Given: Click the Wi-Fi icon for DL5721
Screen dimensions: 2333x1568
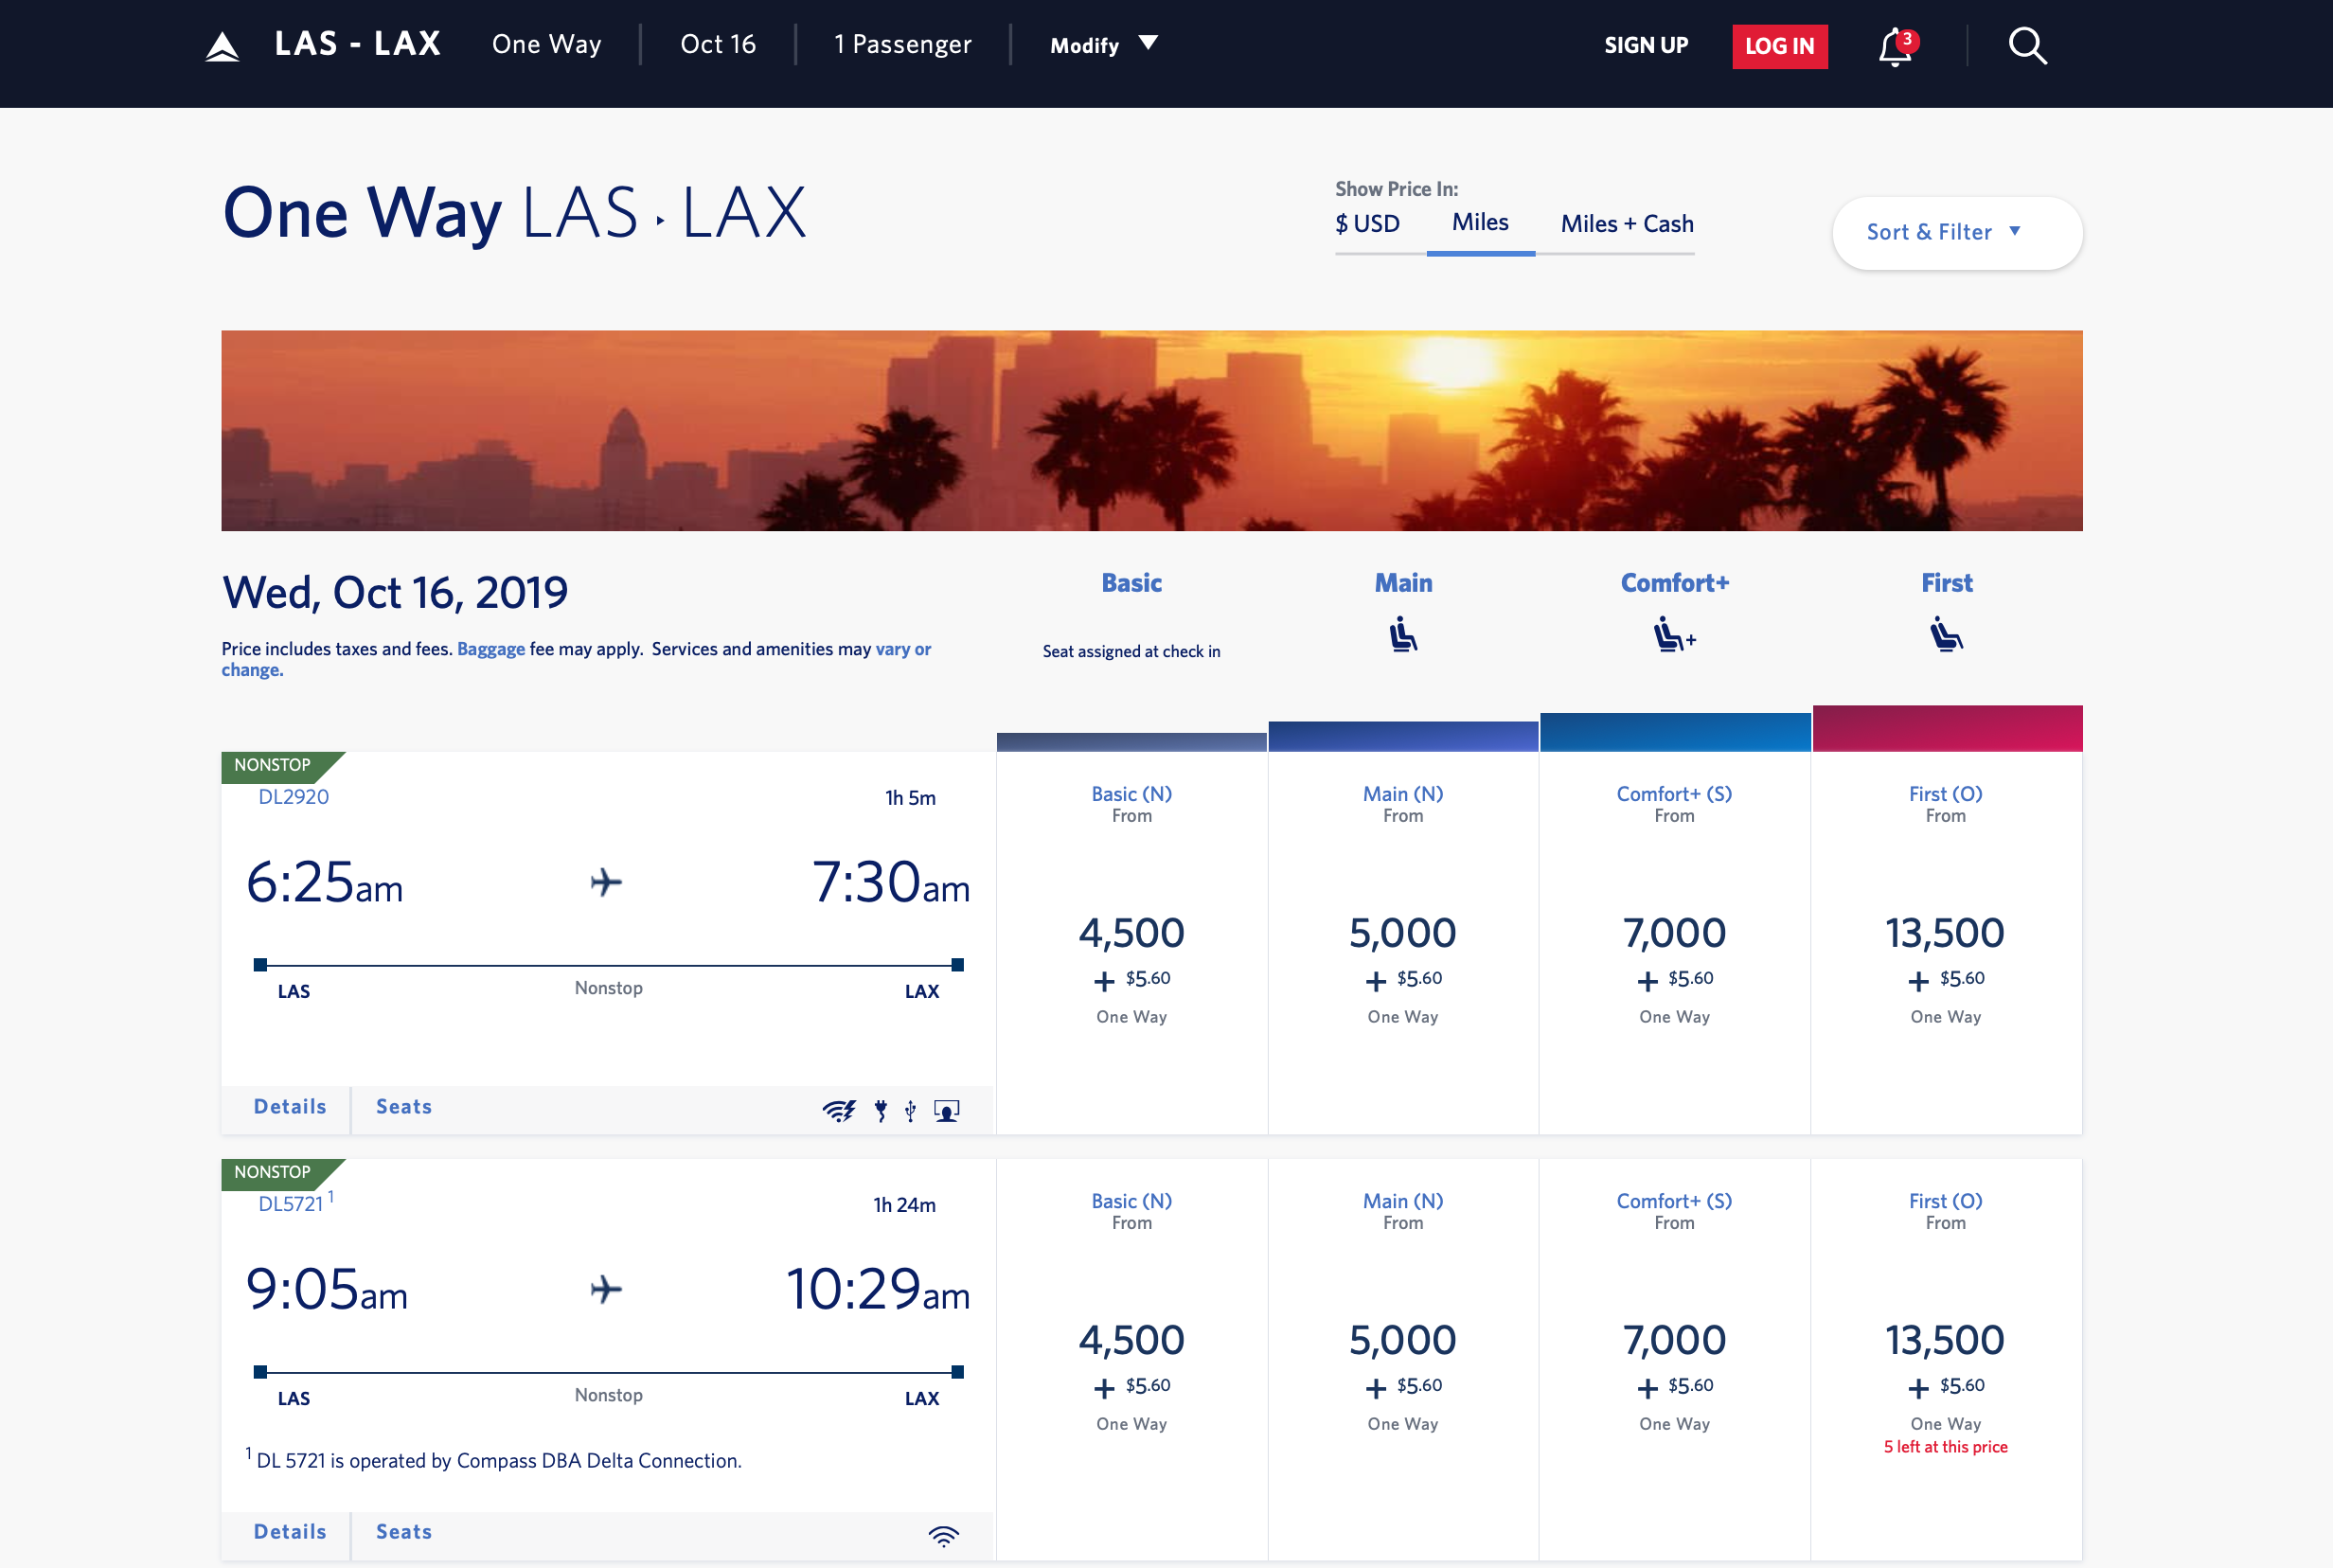Looking at the screenshot, I should (x=943, y=1535).
